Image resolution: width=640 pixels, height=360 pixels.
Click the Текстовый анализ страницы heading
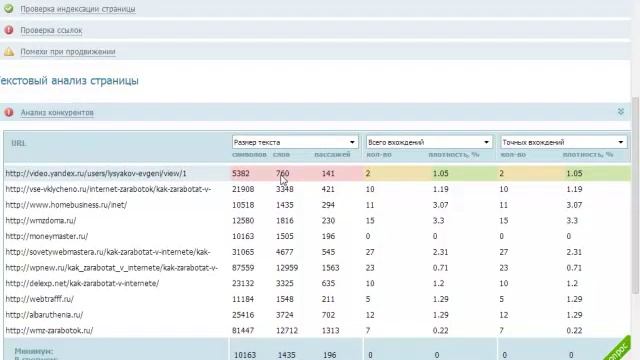click(69, 80)
